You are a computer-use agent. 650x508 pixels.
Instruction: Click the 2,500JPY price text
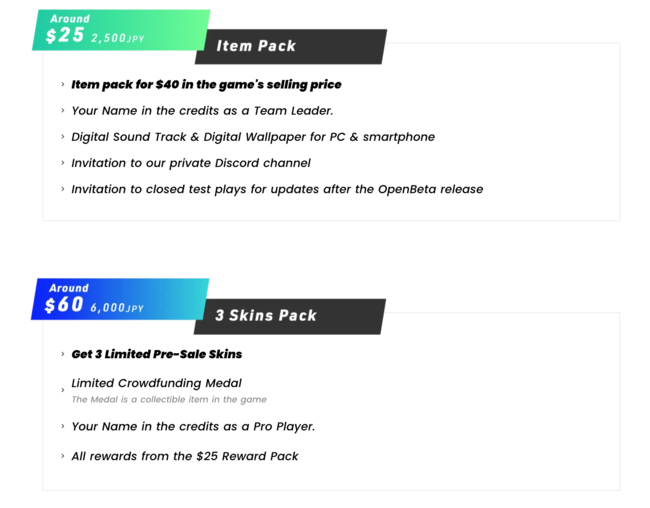tap(118, 38)
